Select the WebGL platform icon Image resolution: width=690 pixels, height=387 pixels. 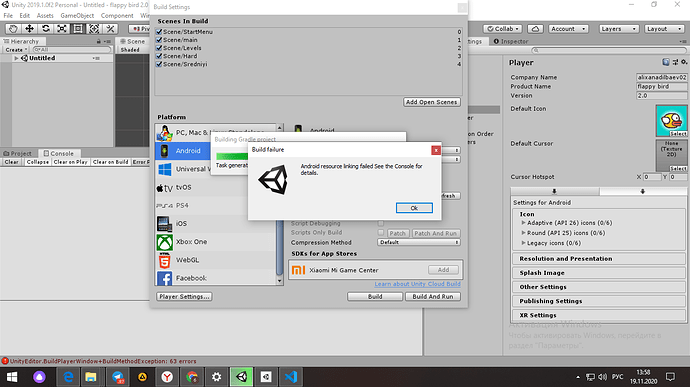tap(165, 260)
